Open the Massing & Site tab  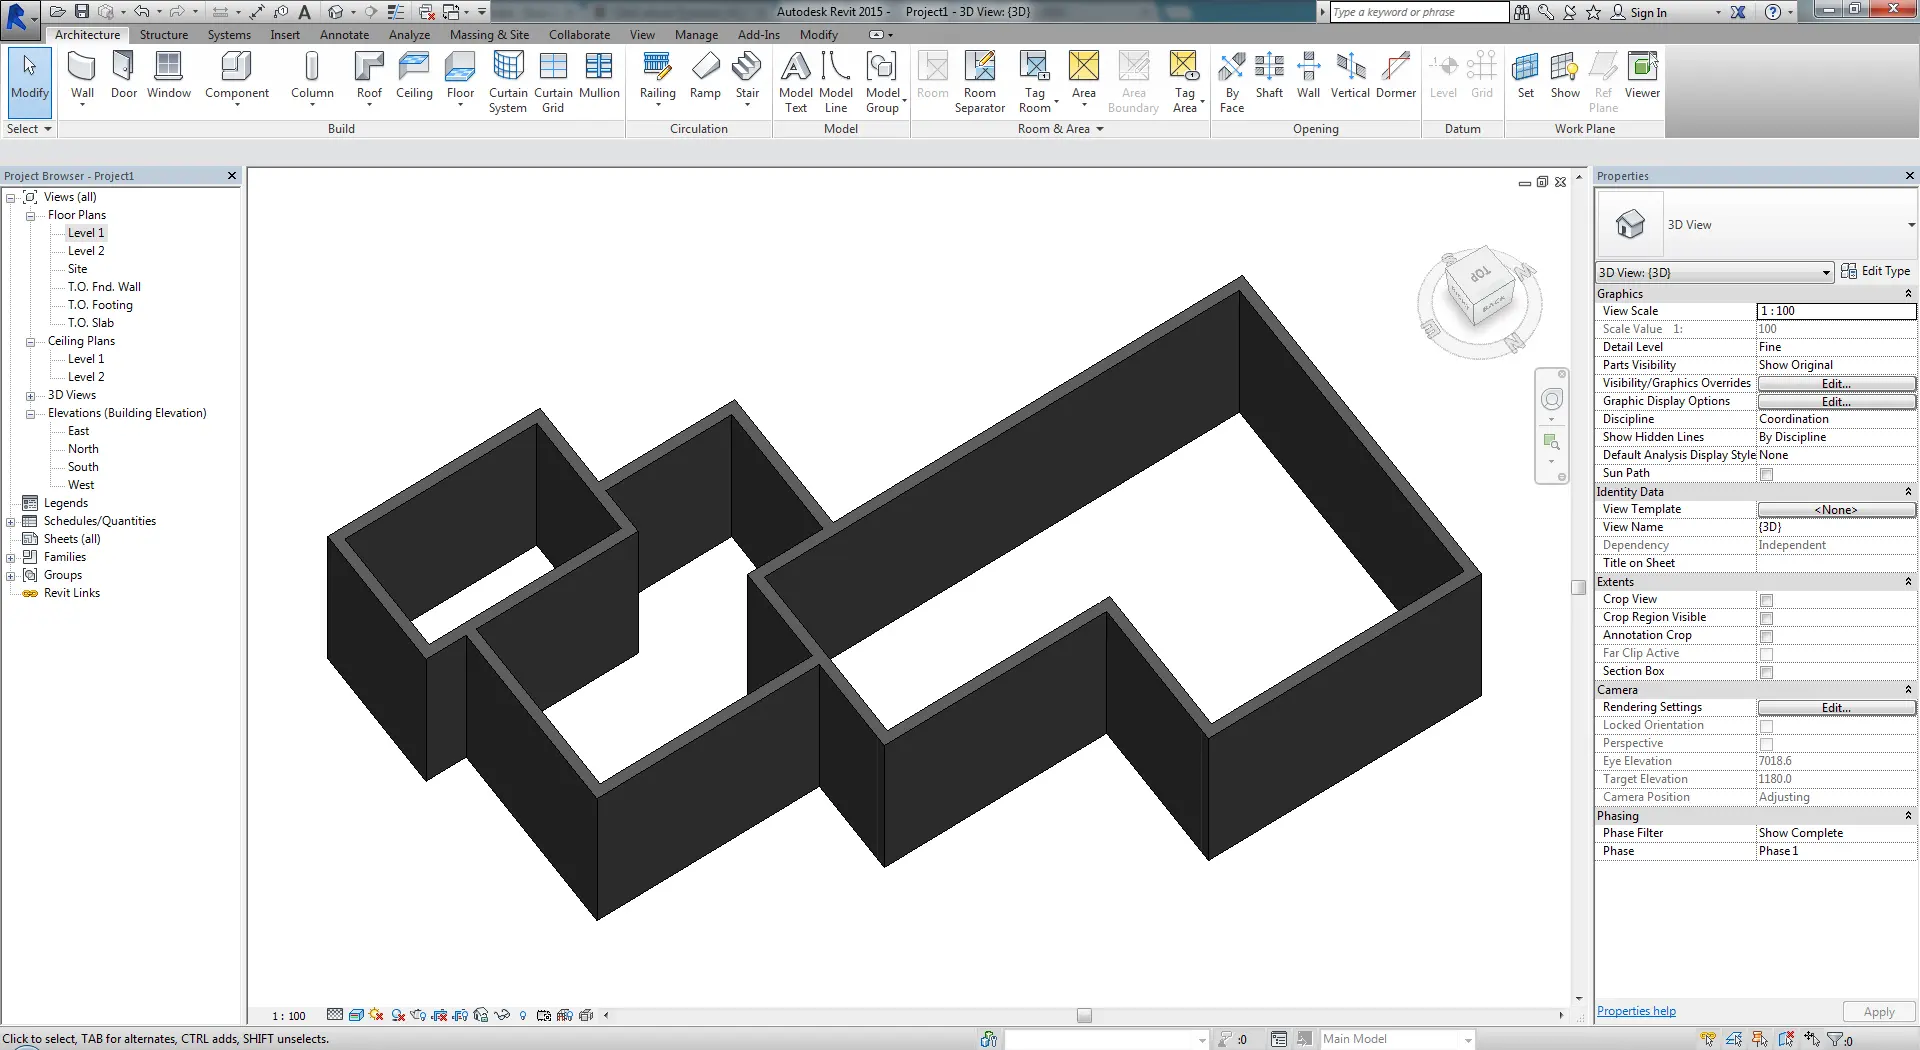(489, 35)
